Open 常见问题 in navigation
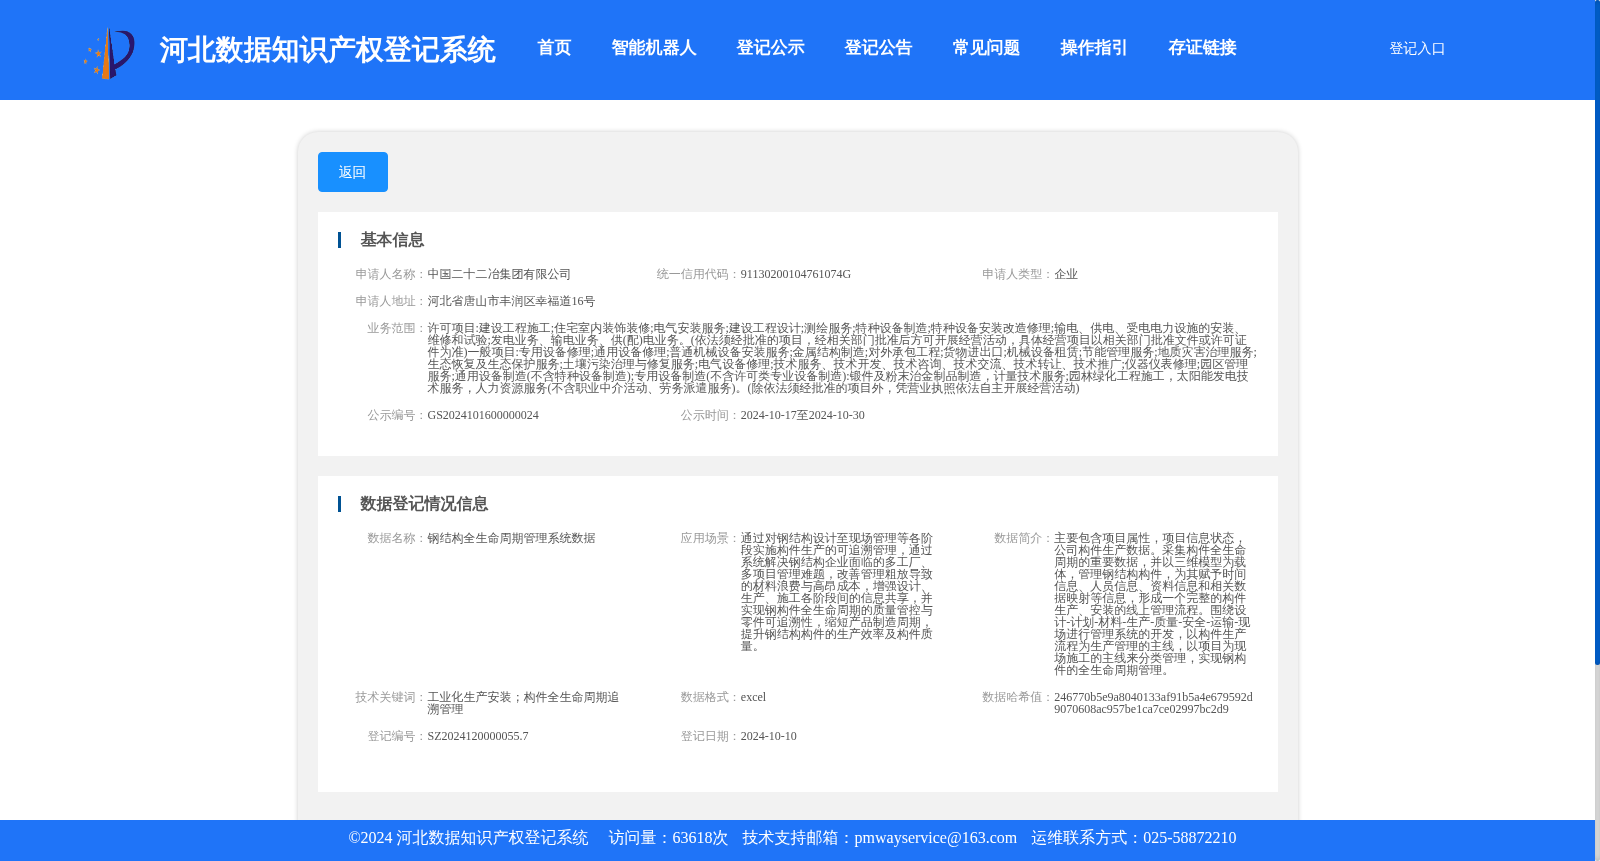The image size is (1600, 861). pyautogui.click(x=986, y=48)
